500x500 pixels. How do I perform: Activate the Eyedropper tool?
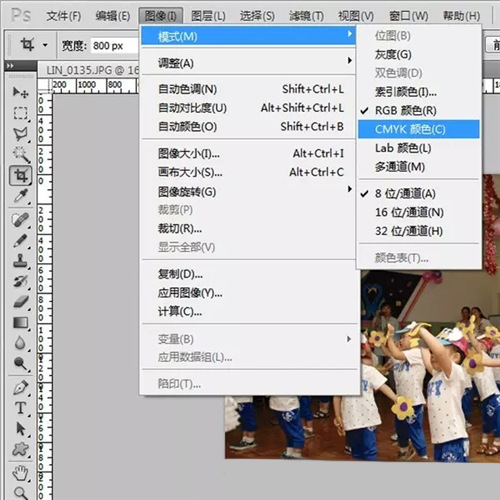[x=20, y=196]
